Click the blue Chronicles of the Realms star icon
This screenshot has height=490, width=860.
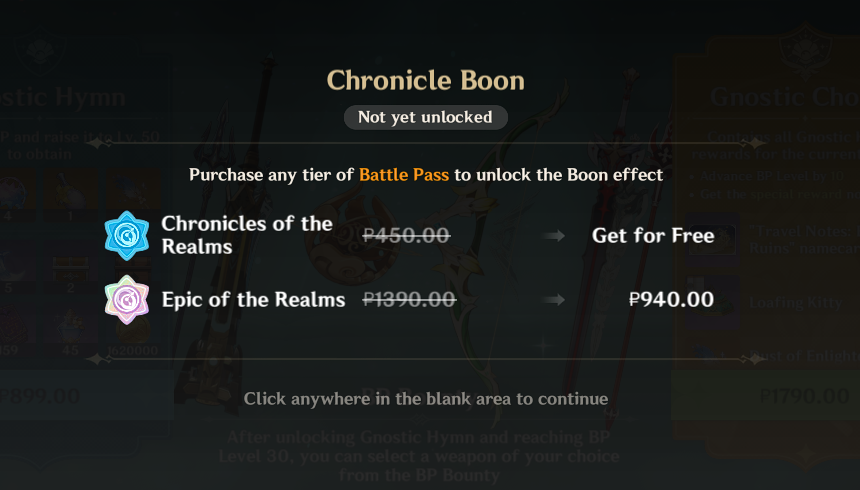tap(127, 236)
